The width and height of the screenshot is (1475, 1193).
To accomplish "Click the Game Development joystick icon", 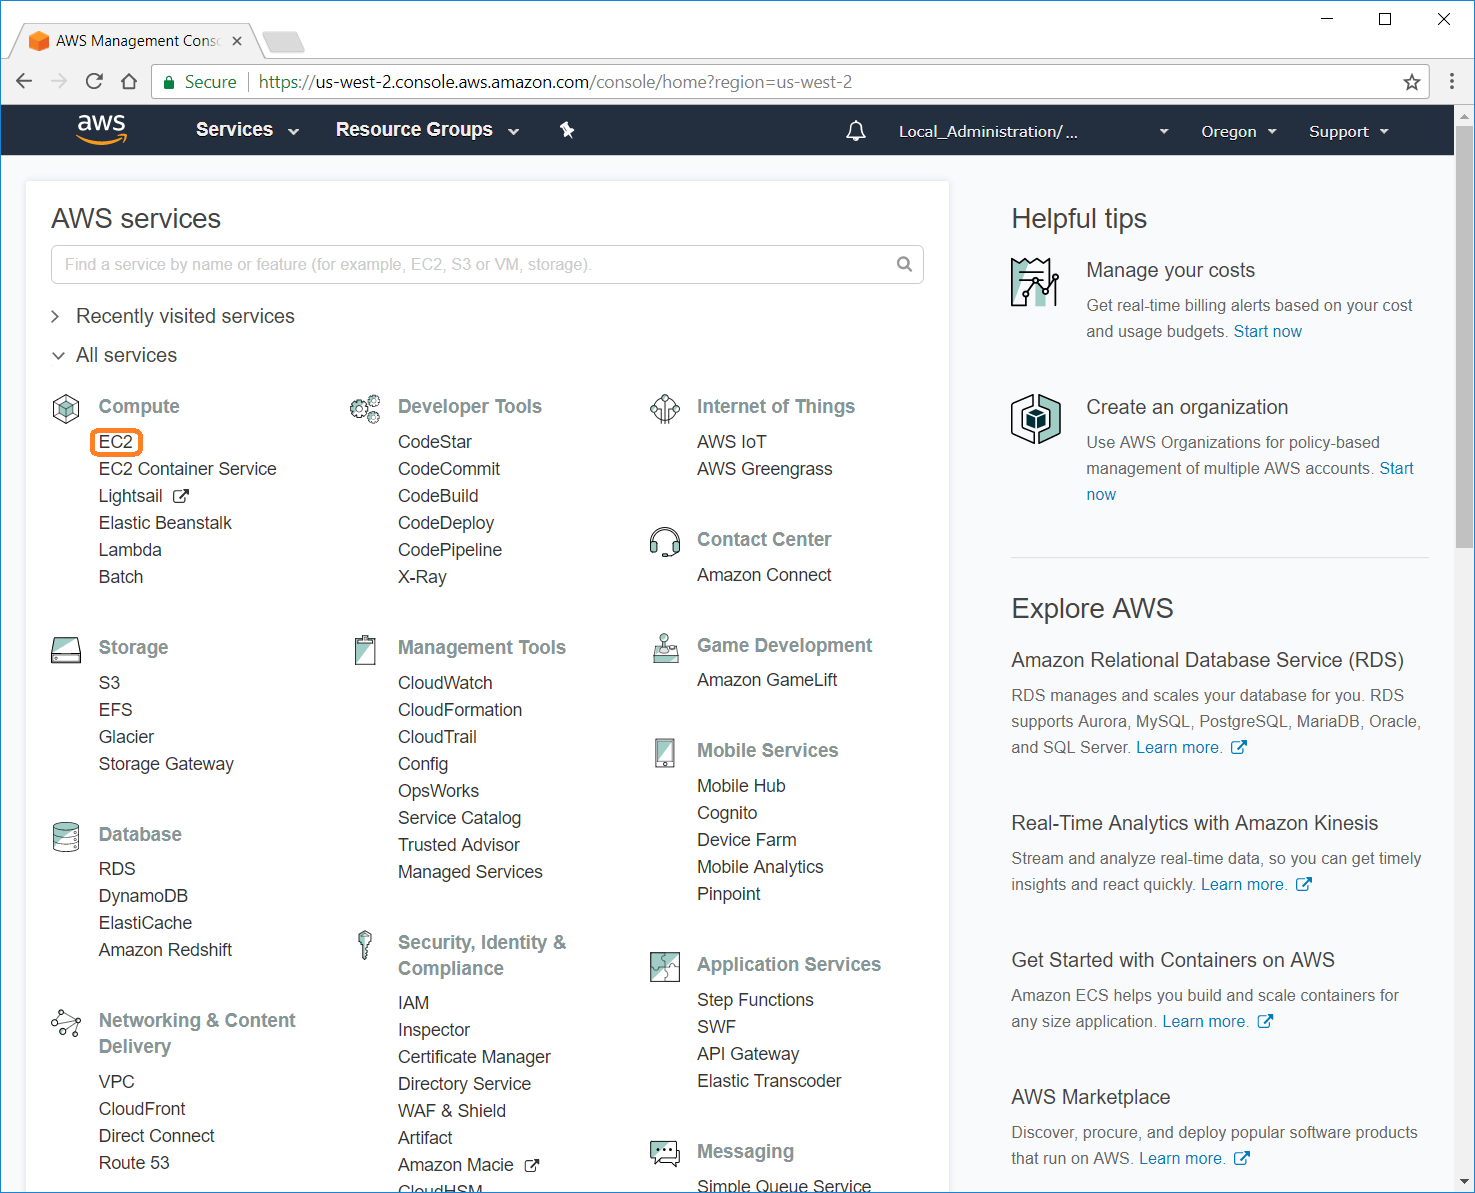I will [x=665, y=648].
